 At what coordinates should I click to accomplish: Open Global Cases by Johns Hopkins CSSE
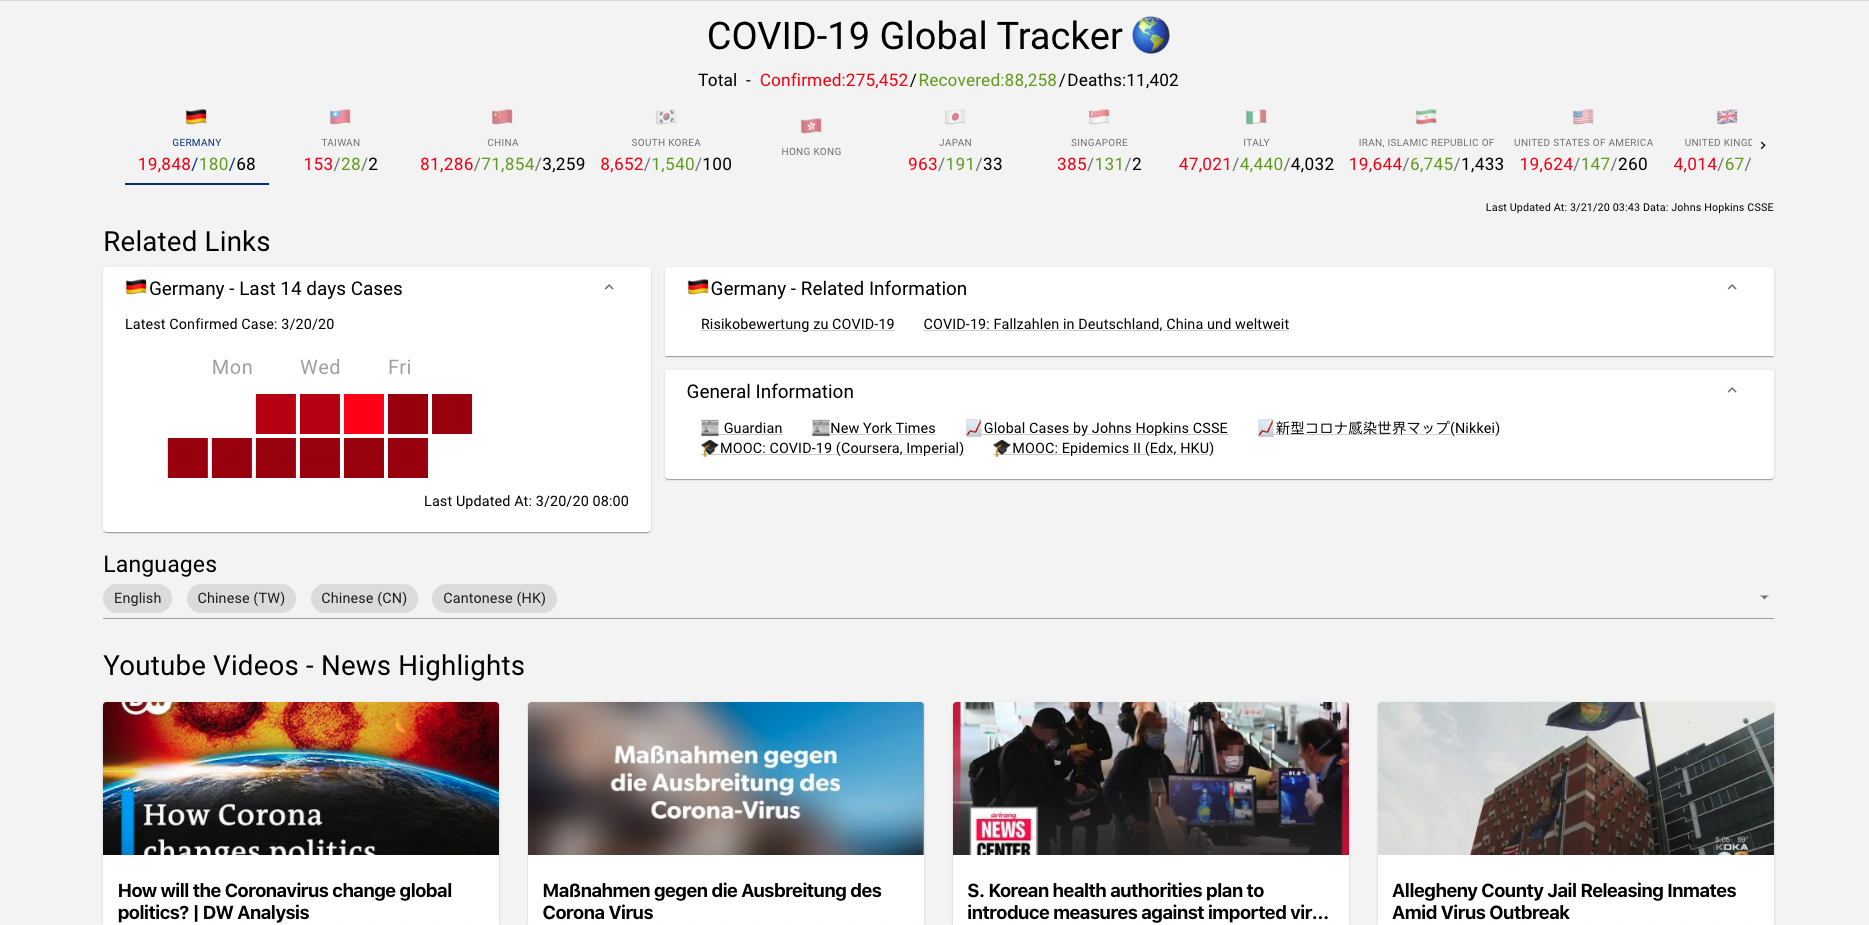1096,428
